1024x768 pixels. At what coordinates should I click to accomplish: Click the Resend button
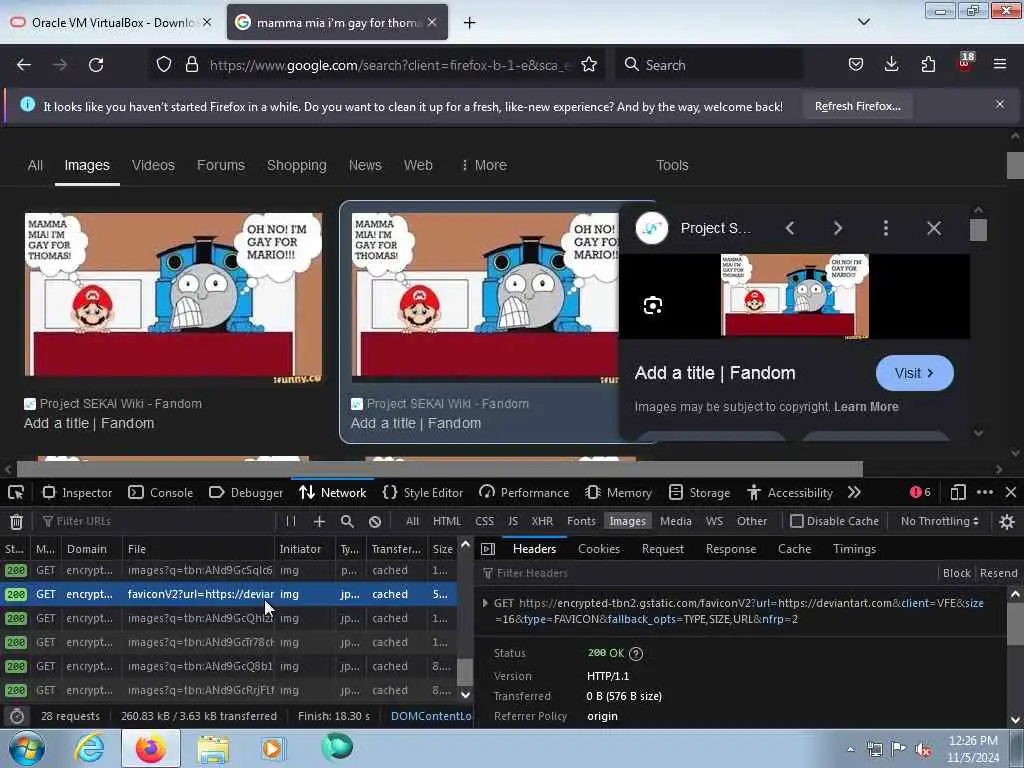999,573
